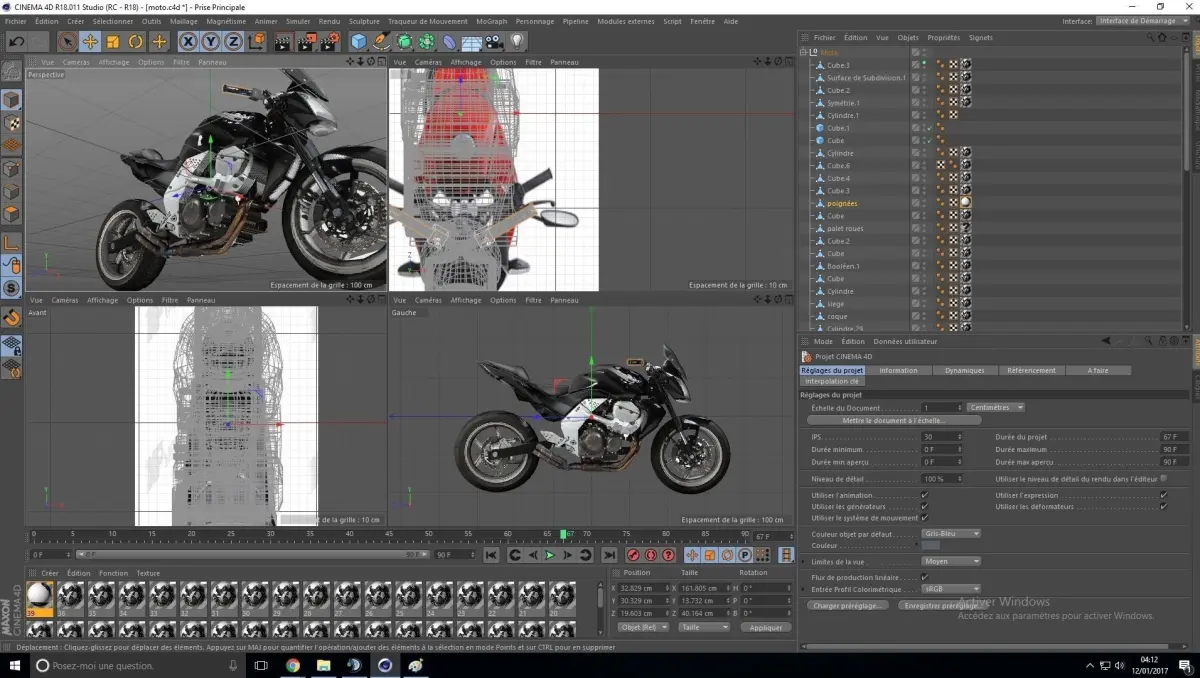Add a floor environment object

pyautogui.click(x=472, y=41)
